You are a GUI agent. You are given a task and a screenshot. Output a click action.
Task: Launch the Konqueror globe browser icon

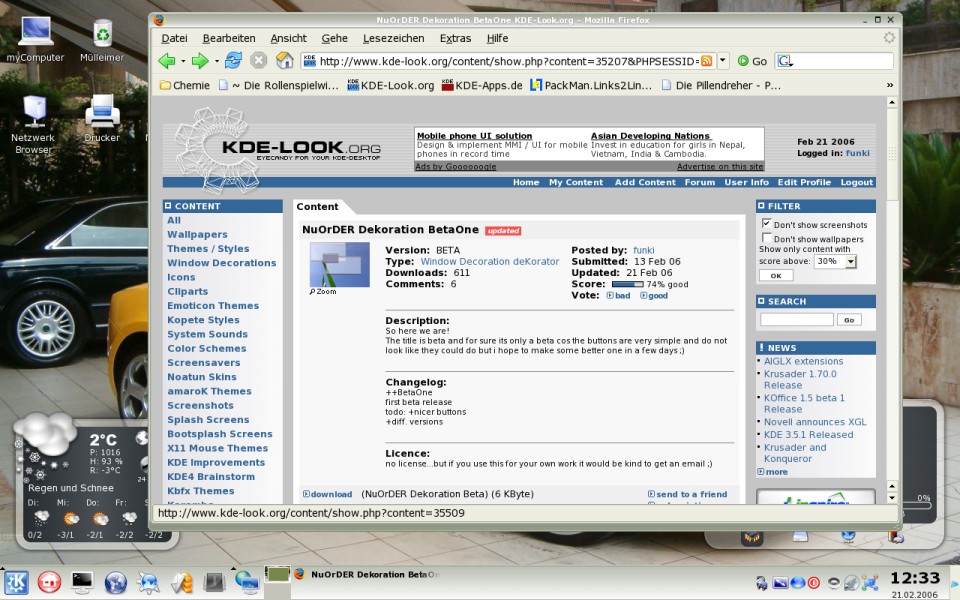click(x=116, y=582)
